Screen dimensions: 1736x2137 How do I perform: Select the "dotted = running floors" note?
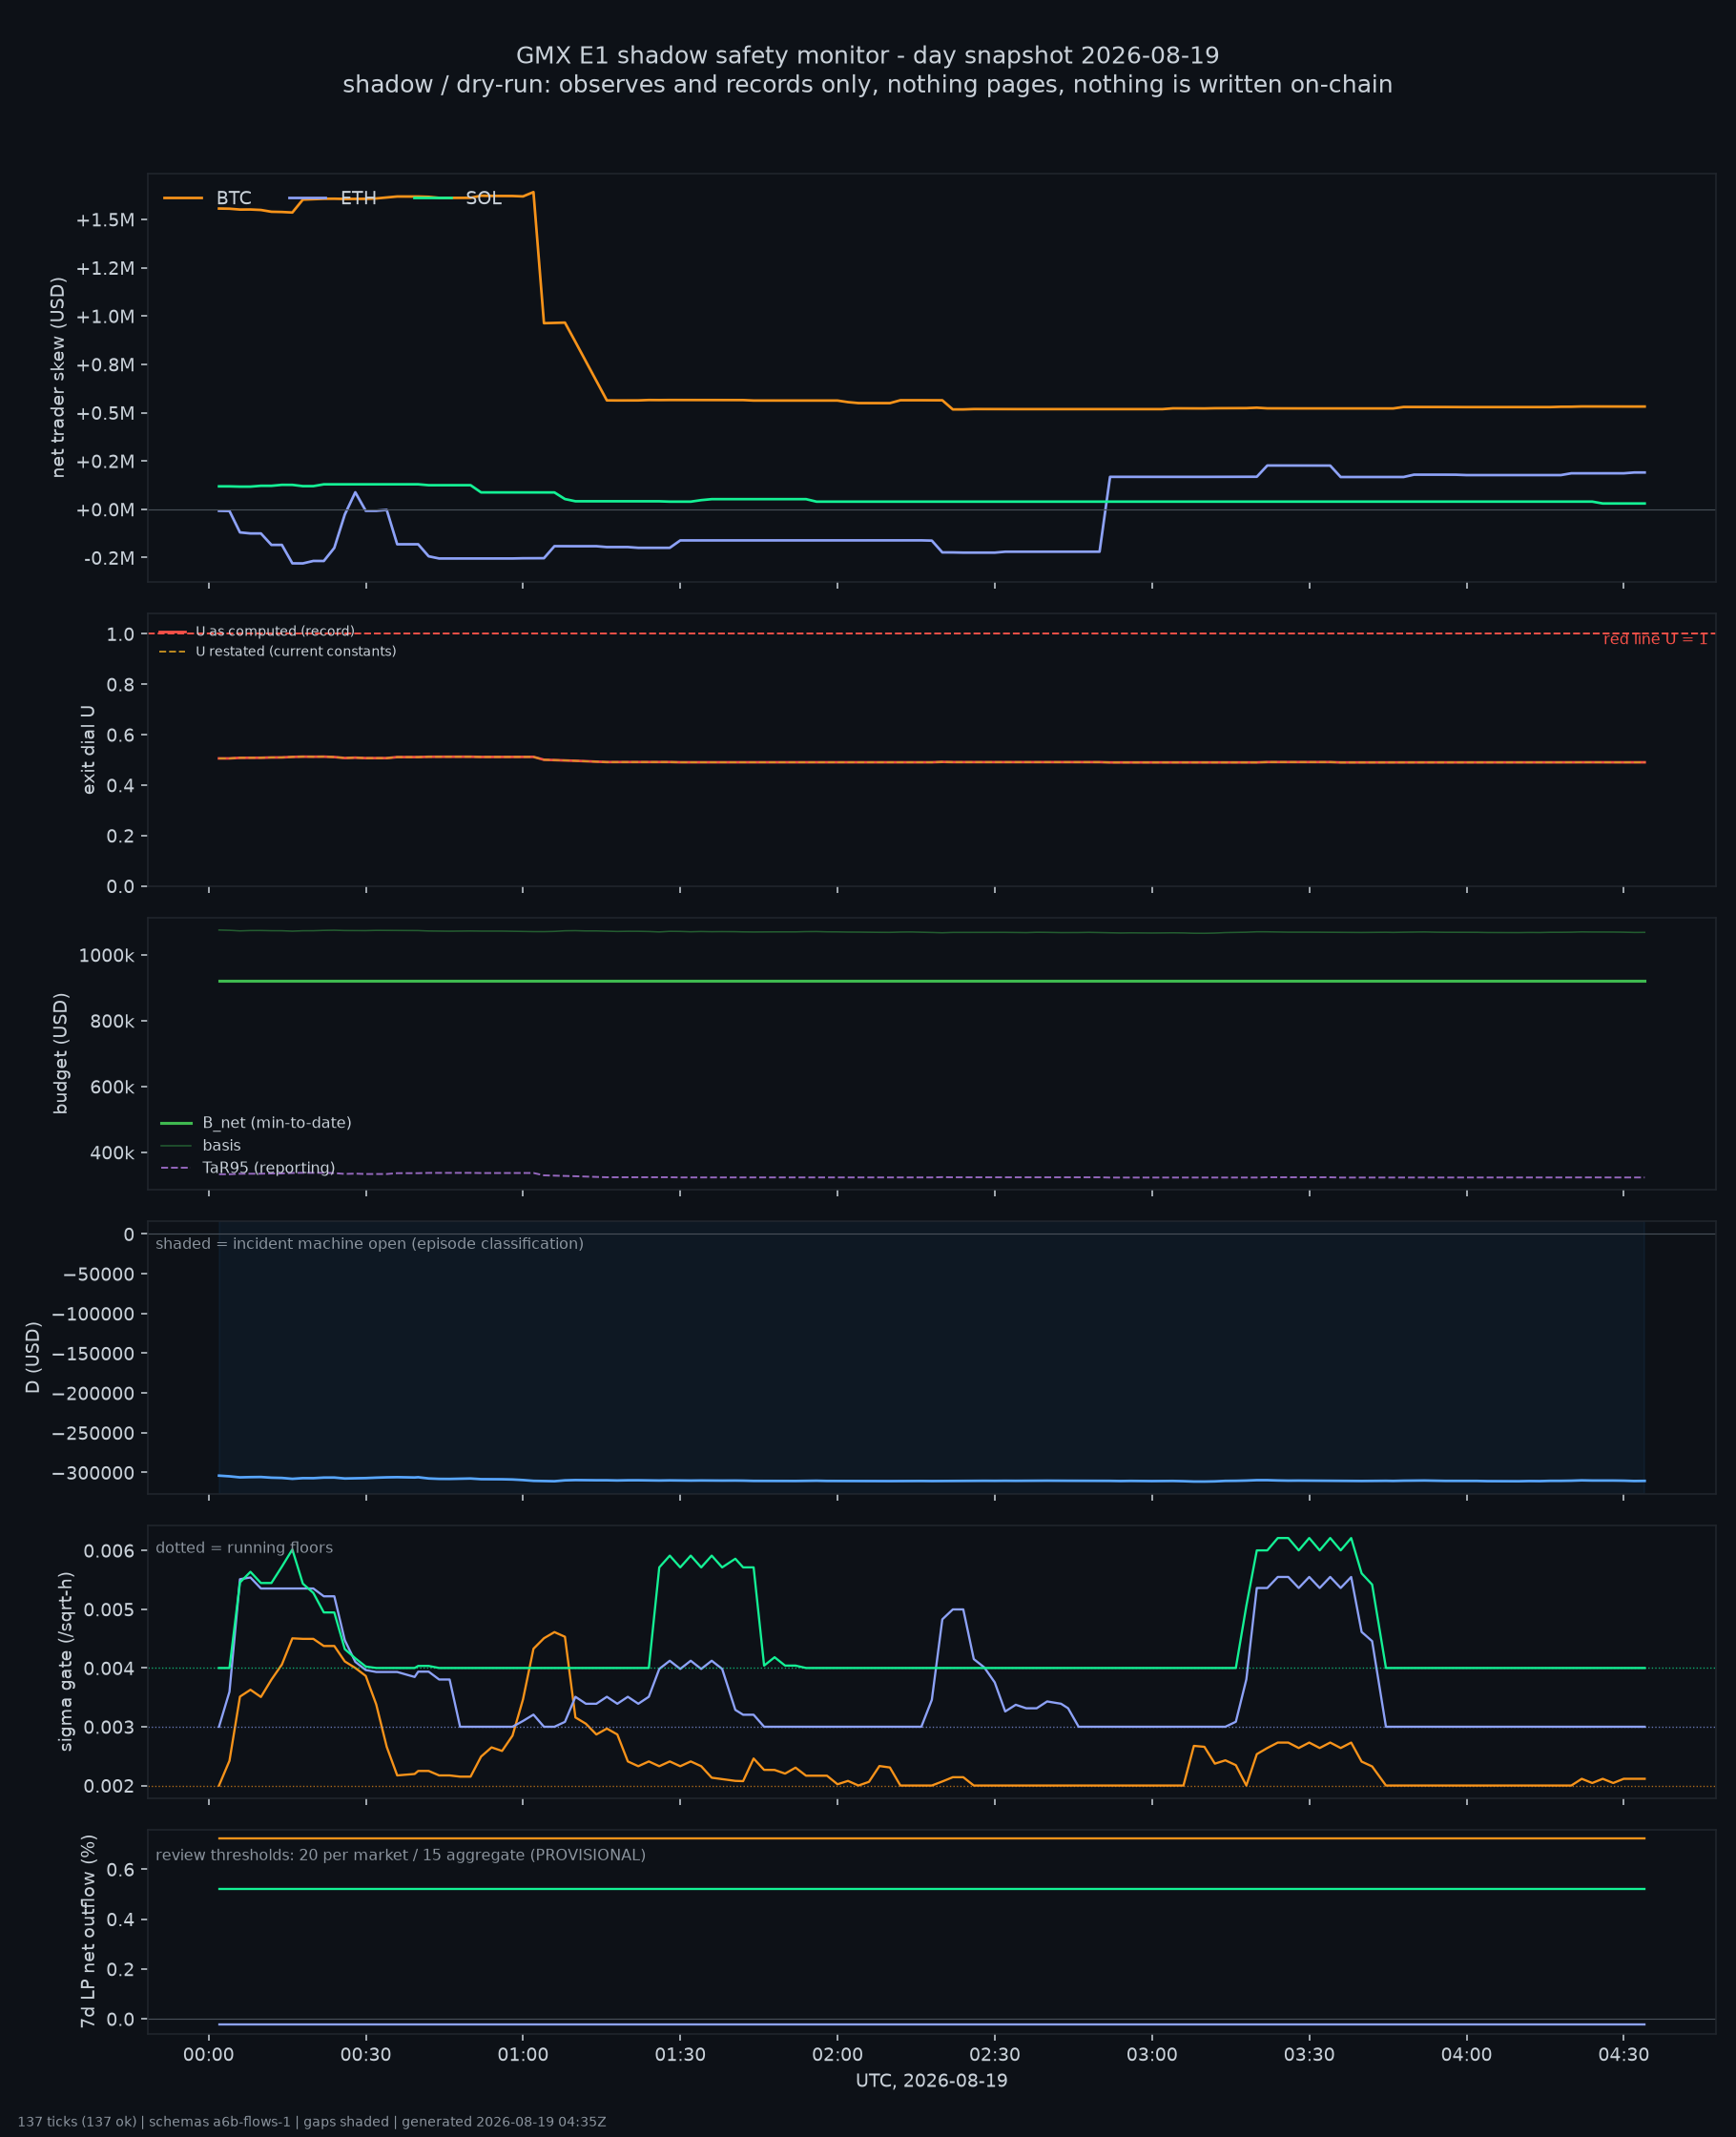coord(244,1548)
